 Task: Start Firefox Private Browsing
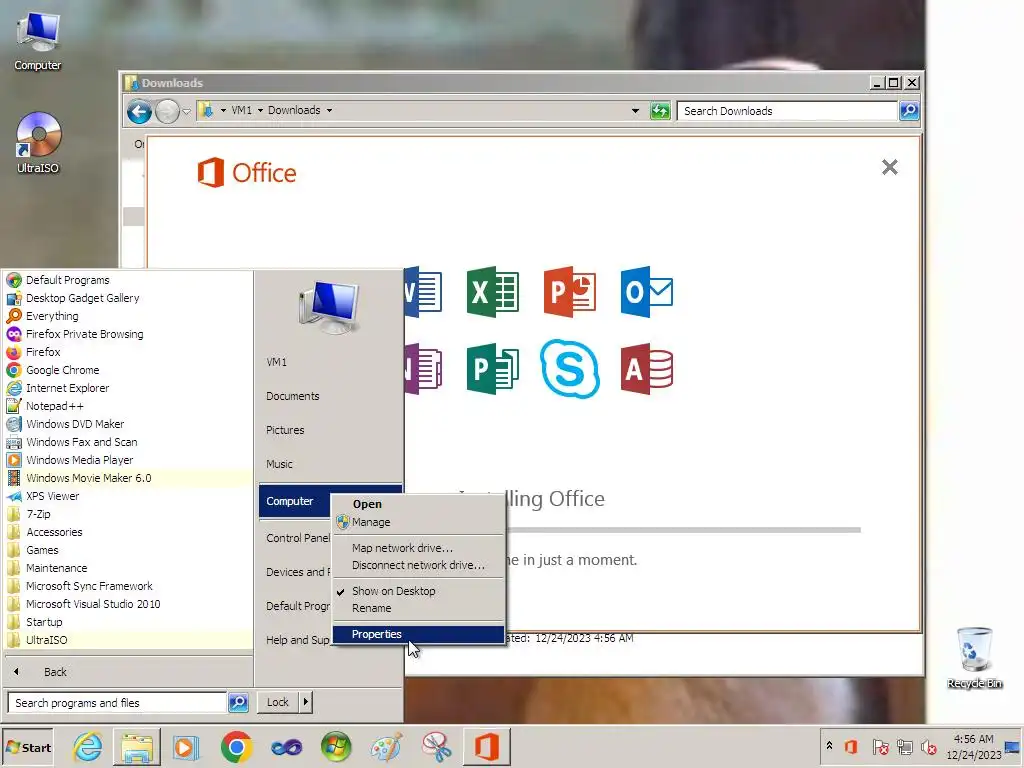coord(84,334)
